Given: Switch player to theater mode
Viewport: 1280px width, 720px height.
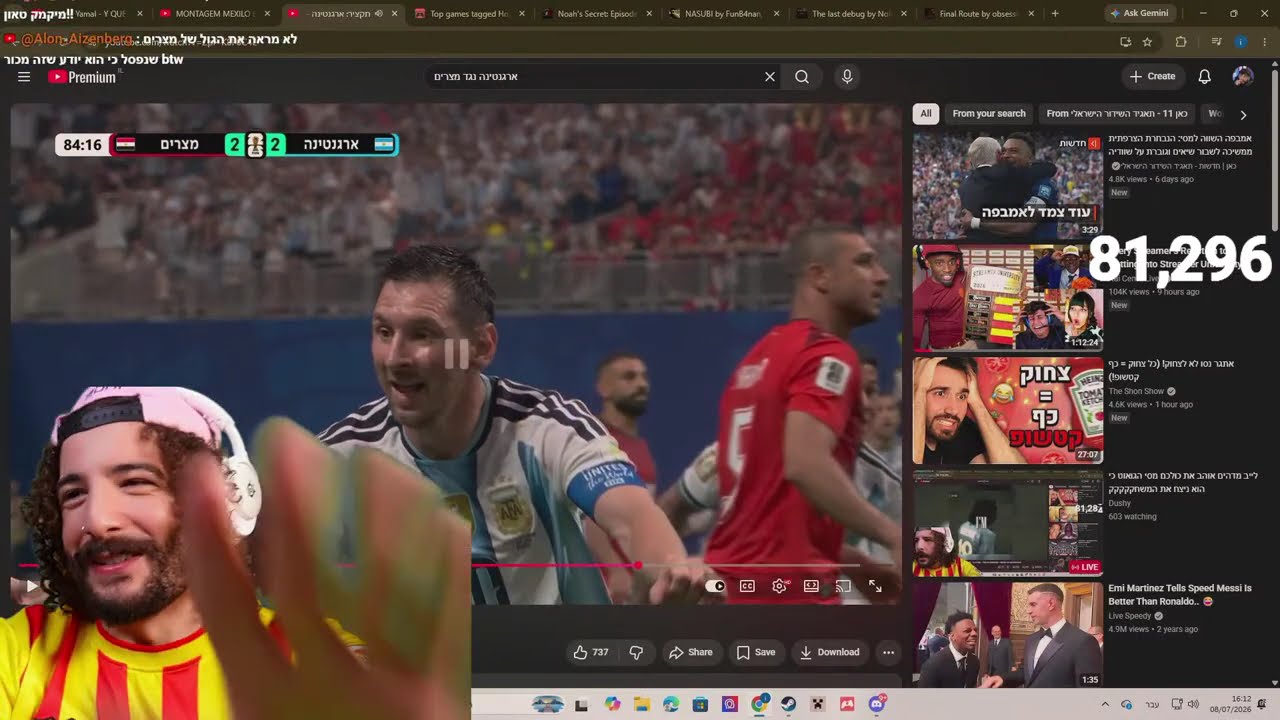Looking at the screenshot, I should (x=811, y=586).
